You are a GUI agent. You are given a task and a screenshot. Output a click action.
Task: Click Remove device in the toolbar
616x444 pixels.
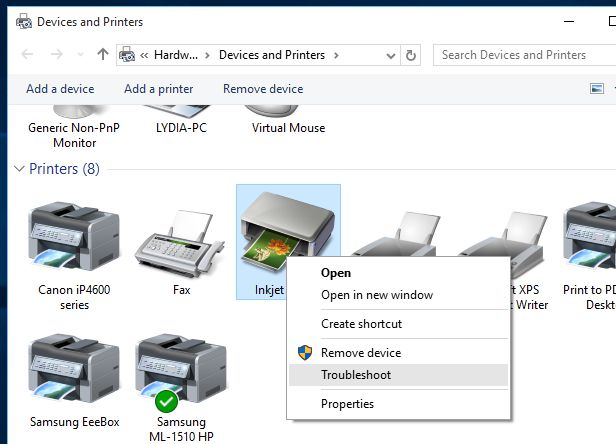point(263,89)
